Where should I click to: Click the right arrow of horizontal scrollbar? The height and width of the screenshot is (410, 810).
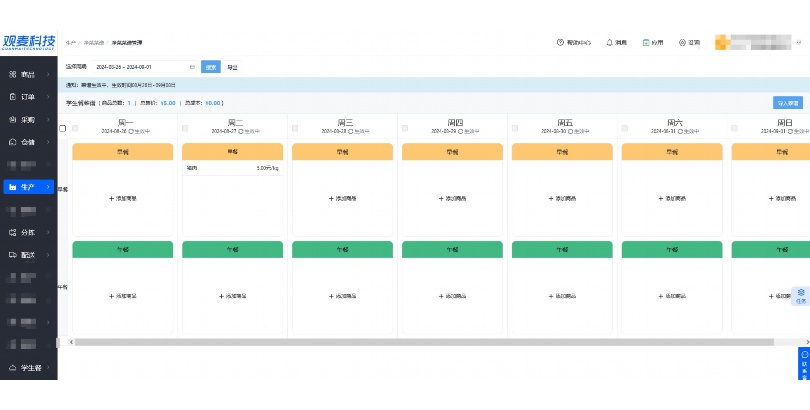[x=807, y=342]
